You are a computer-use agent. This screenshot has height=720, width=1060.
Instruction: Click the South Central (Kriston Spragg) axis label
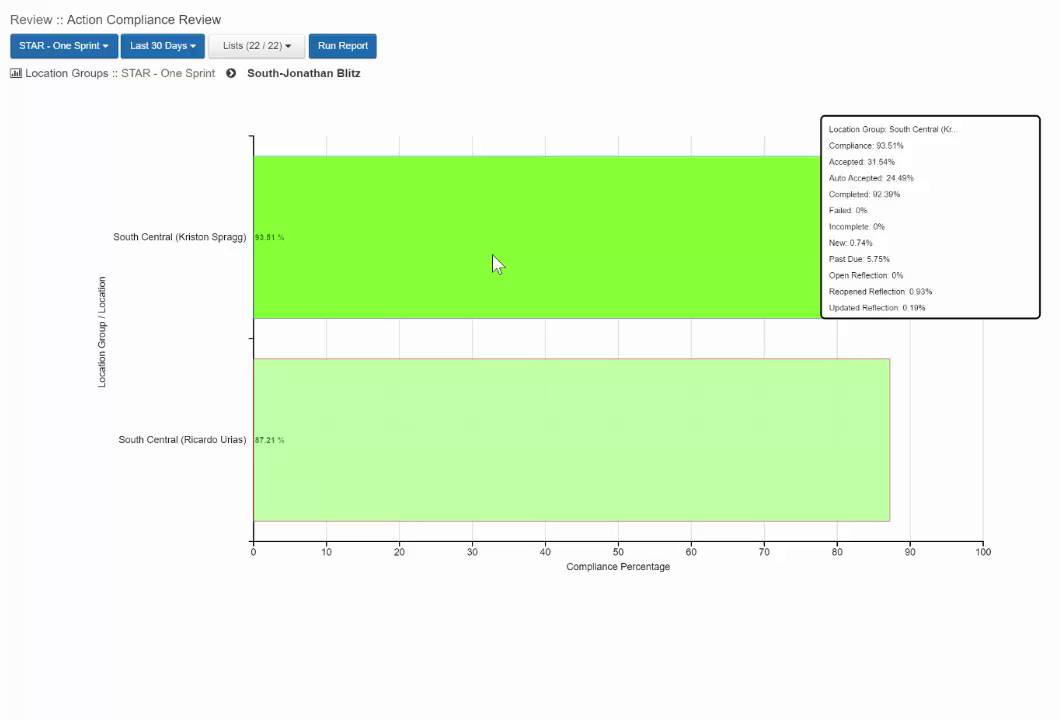click(x=179, y=237)
